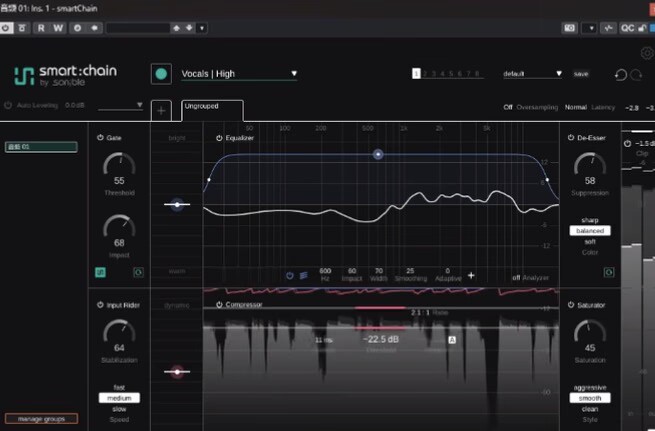Click the side-chain waveform icon

point(608,28)
